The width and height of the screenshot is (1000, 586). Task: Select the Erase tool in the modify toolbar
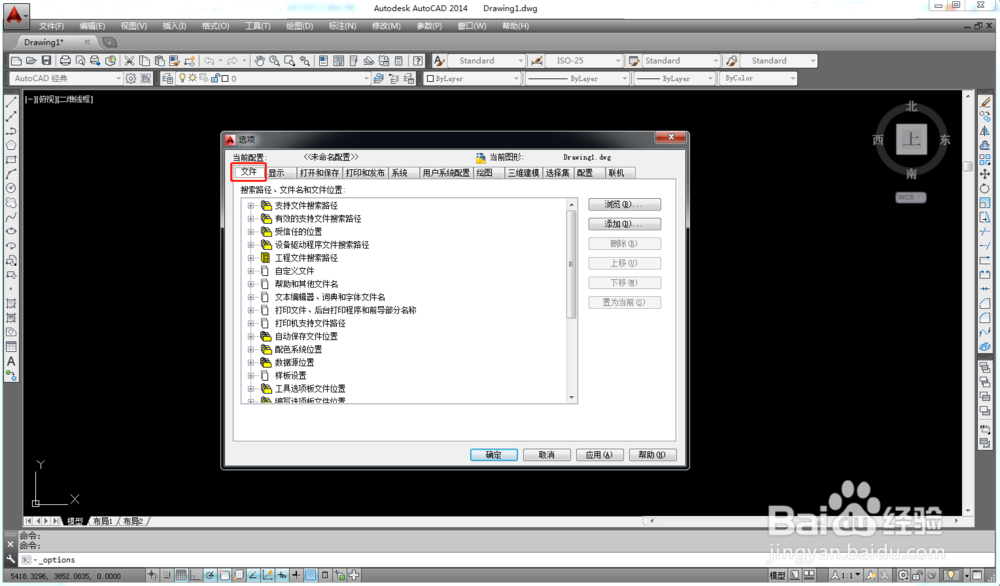point(985,102)
